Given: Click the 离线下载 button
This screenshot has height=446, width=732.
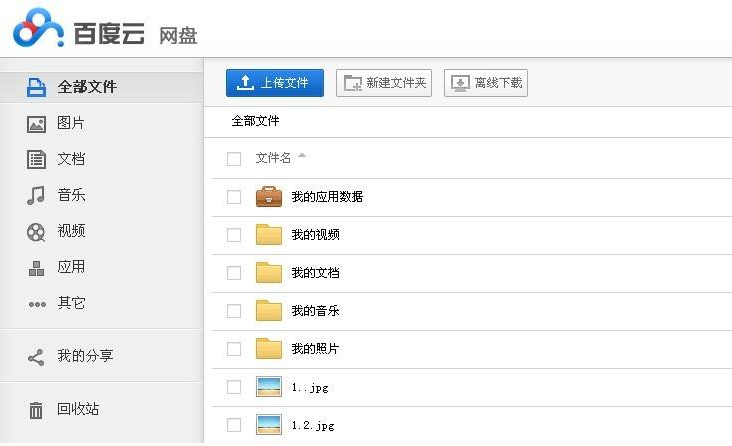Looking at the screenshot, I should (x=486, y=83).
